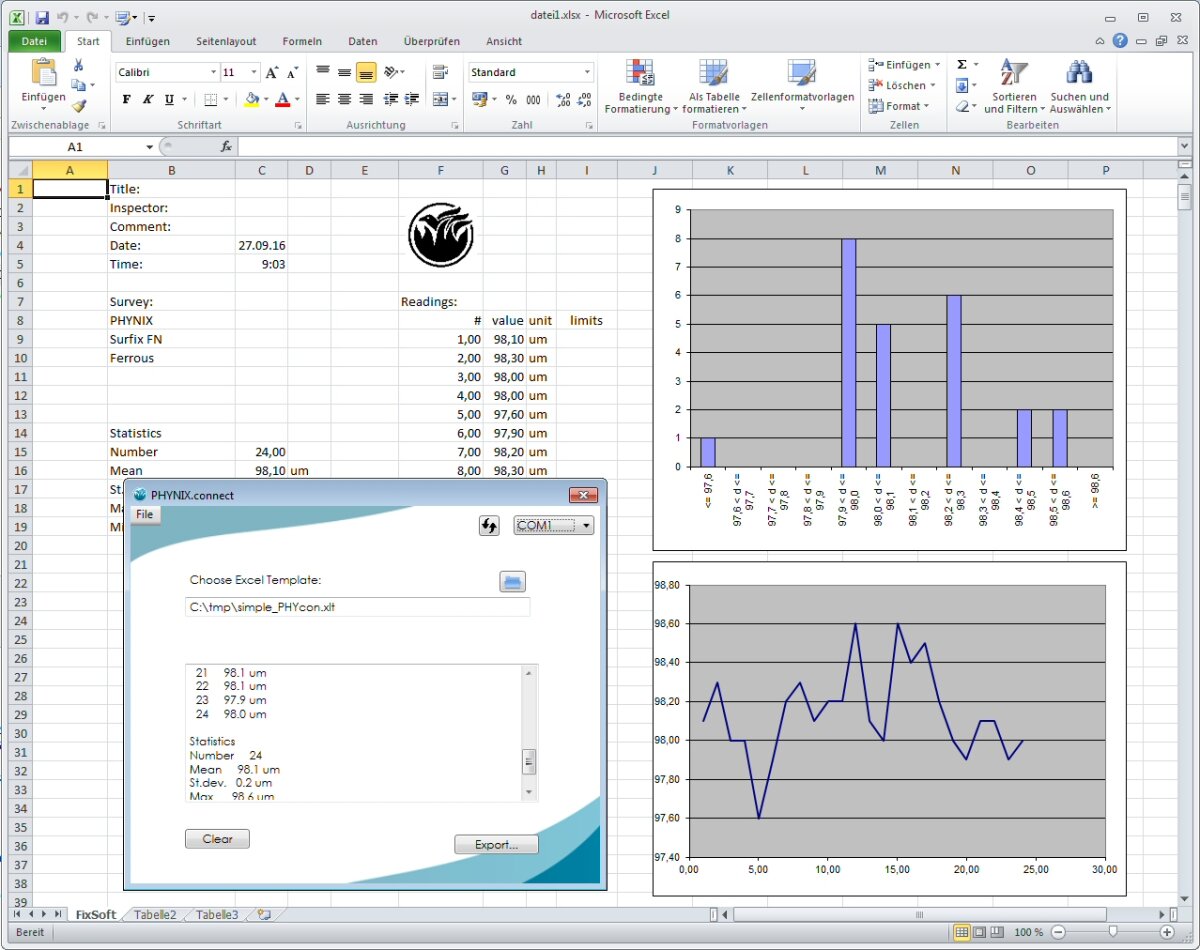Click the Export... button

pos(496,845)
